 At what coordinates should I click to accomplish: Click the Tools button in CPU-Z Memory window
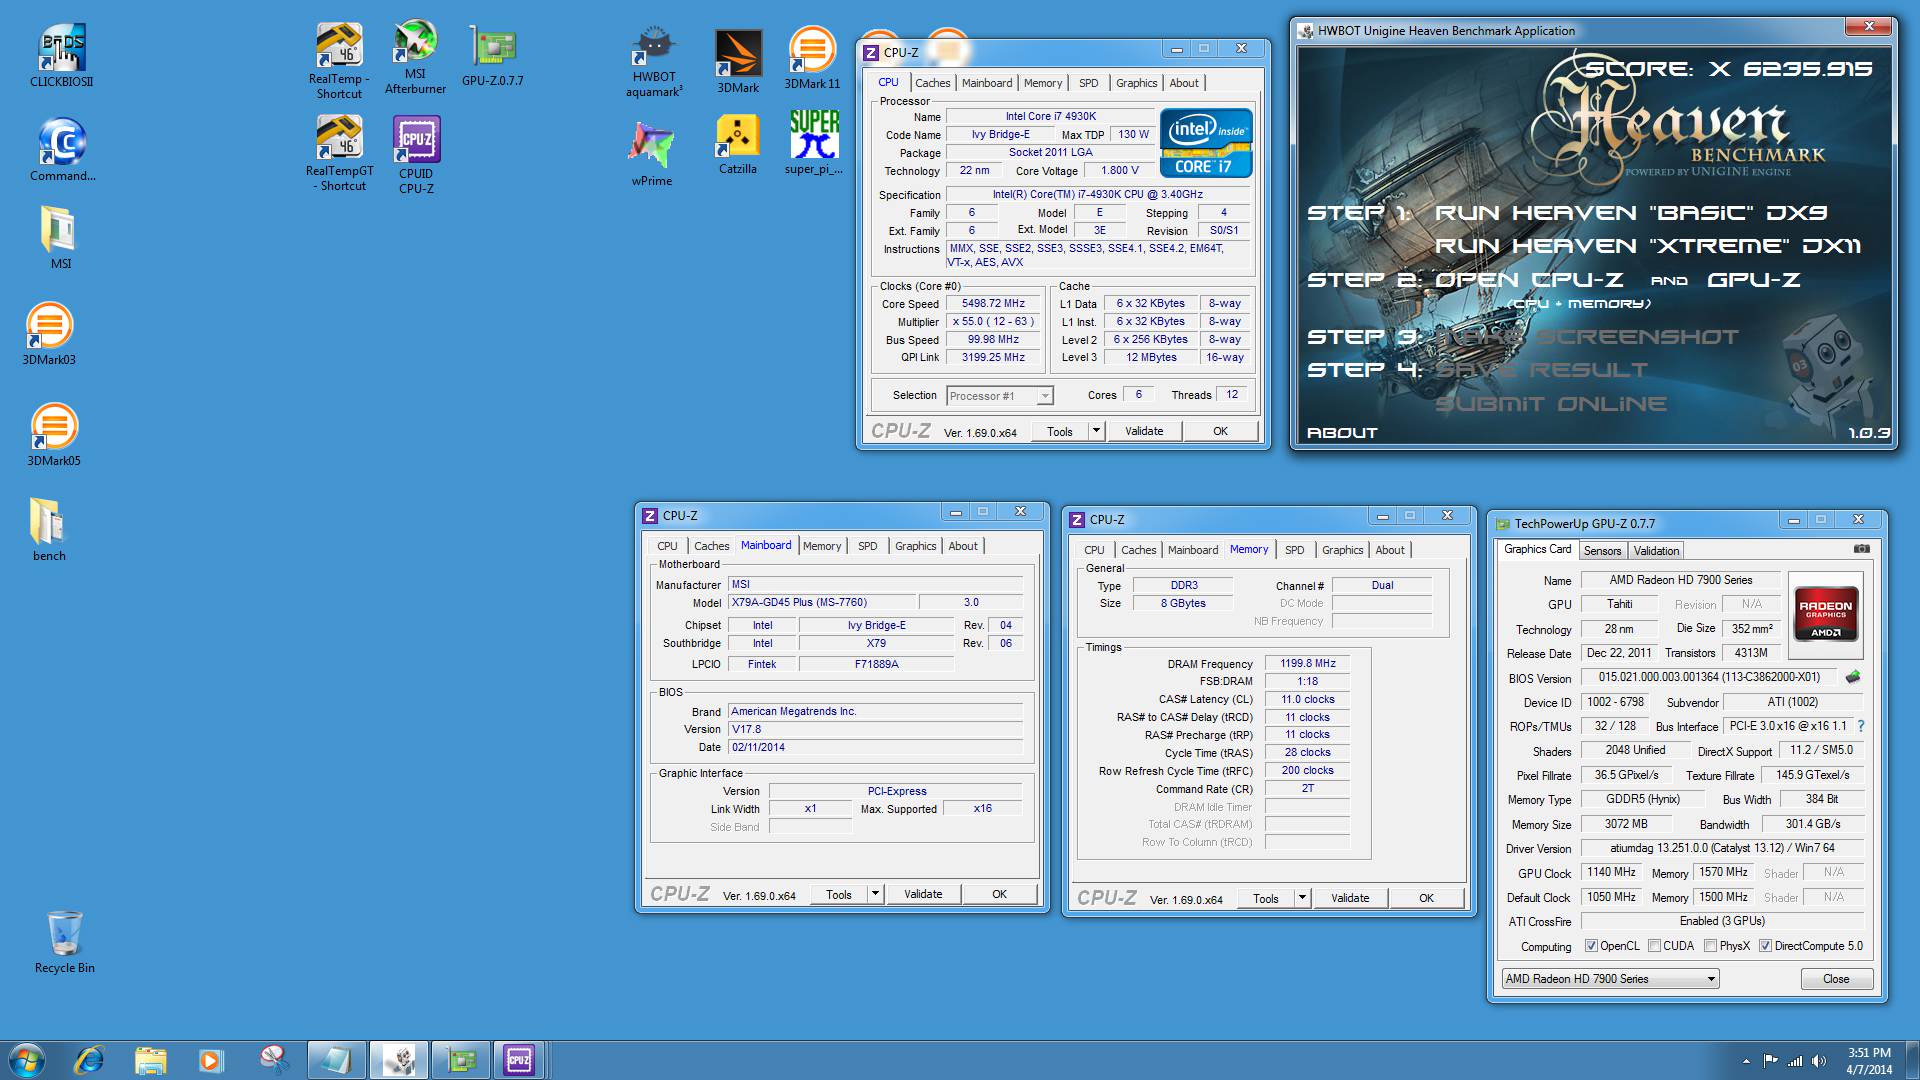[1265, 898]
